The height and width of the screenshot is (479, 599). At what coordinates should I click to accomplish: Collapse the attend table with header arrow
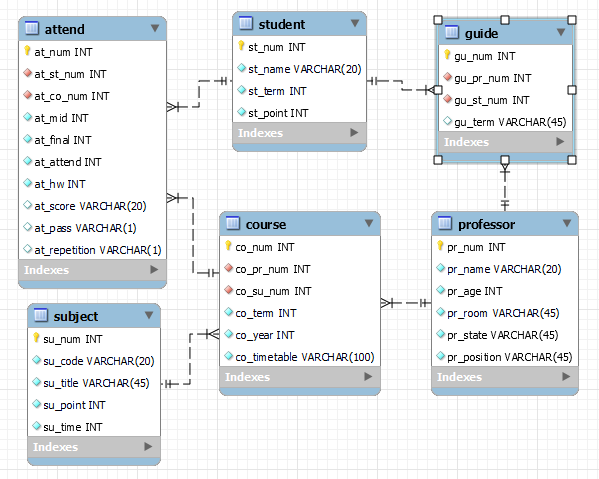coord(155,28)
